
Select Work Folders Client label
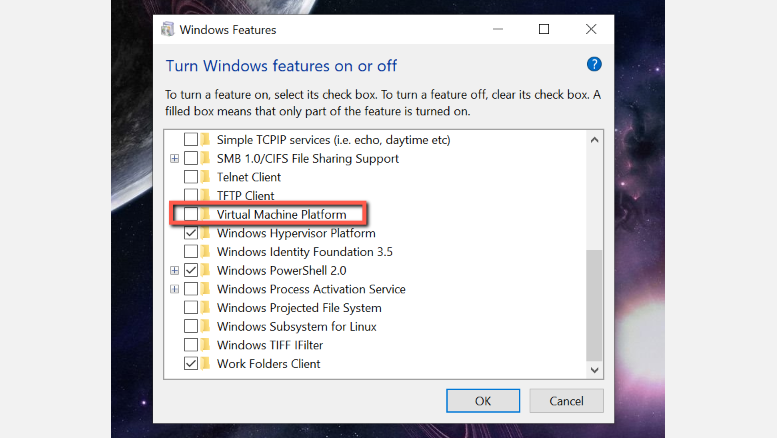(x=269, y=364)
